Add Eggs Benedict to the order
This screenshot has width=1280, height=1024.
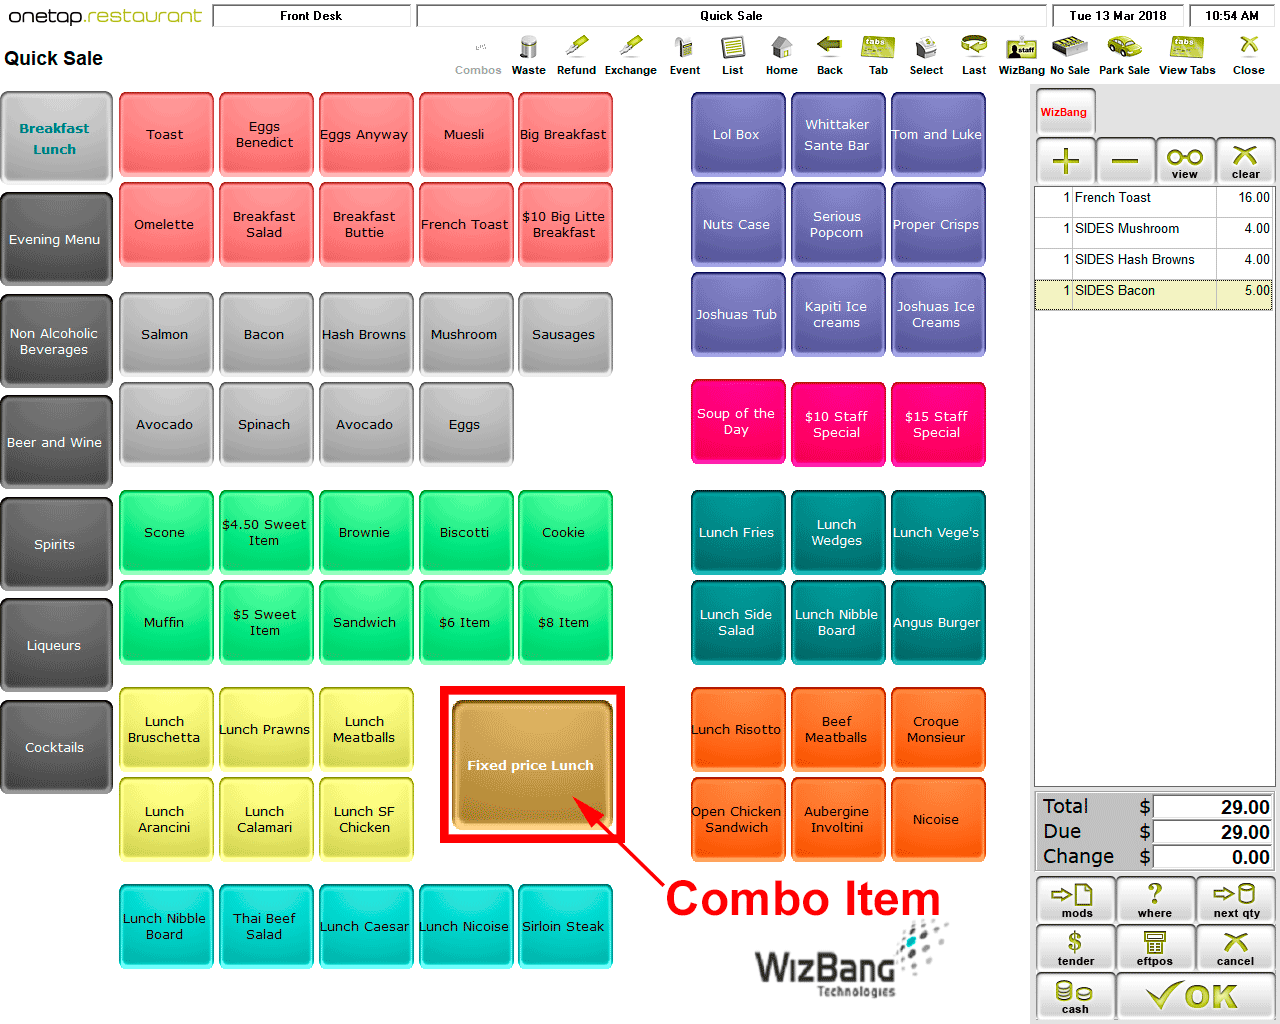coord(265,135)
